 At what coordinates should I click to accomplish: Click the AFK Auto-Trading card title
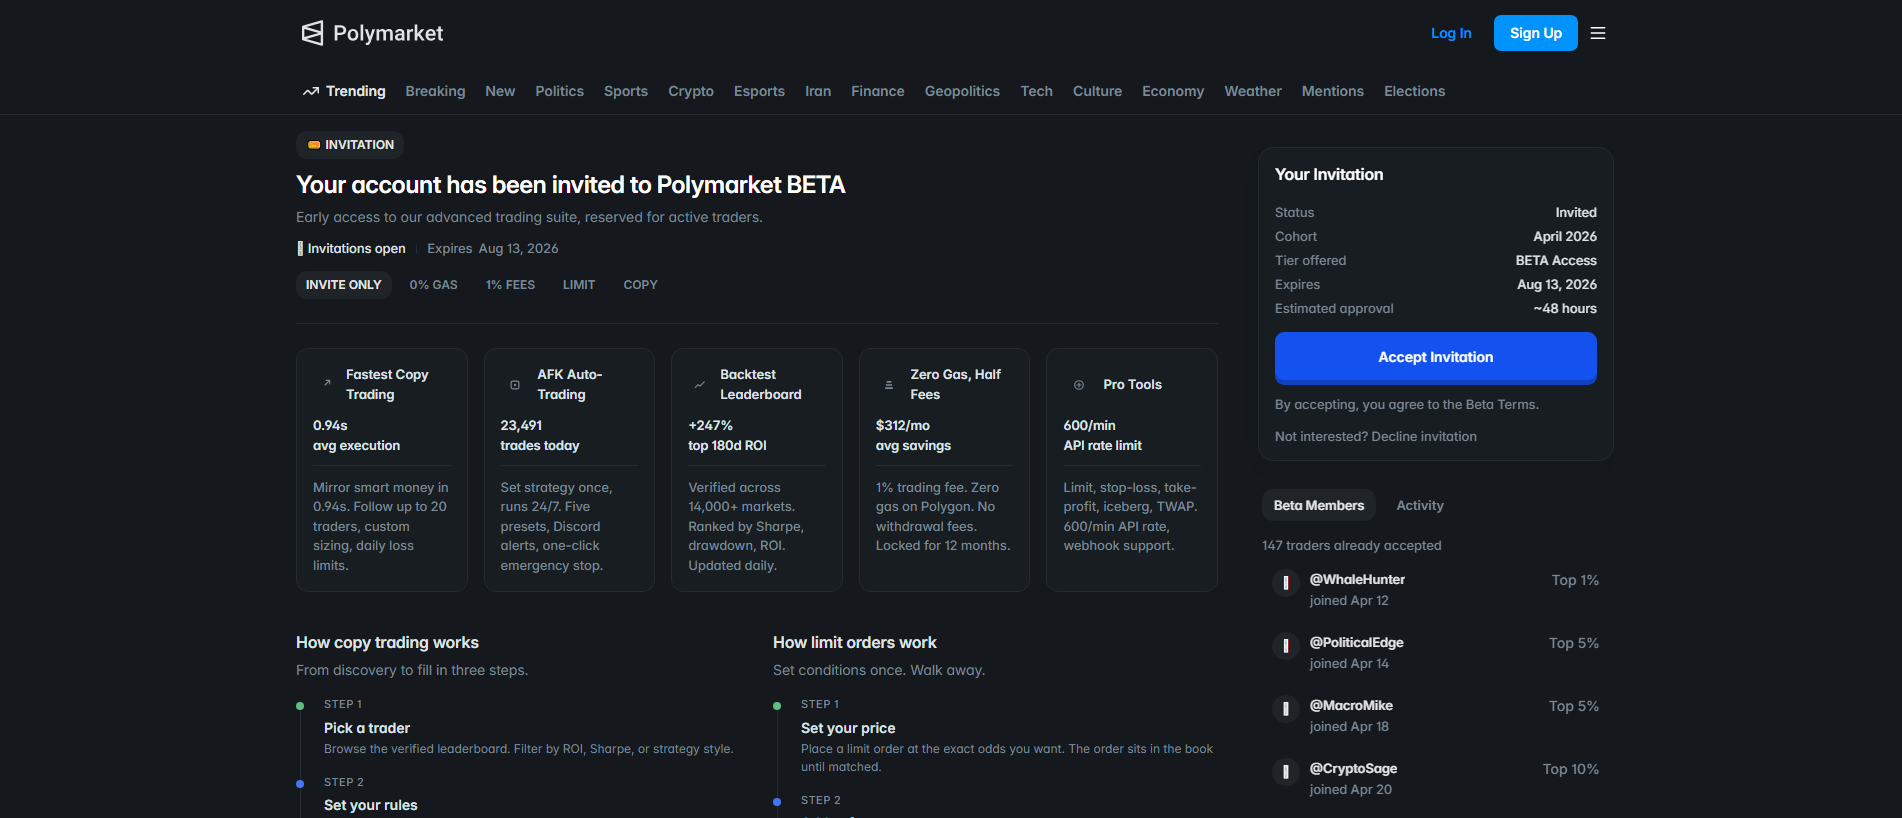[x=570, y=385]
